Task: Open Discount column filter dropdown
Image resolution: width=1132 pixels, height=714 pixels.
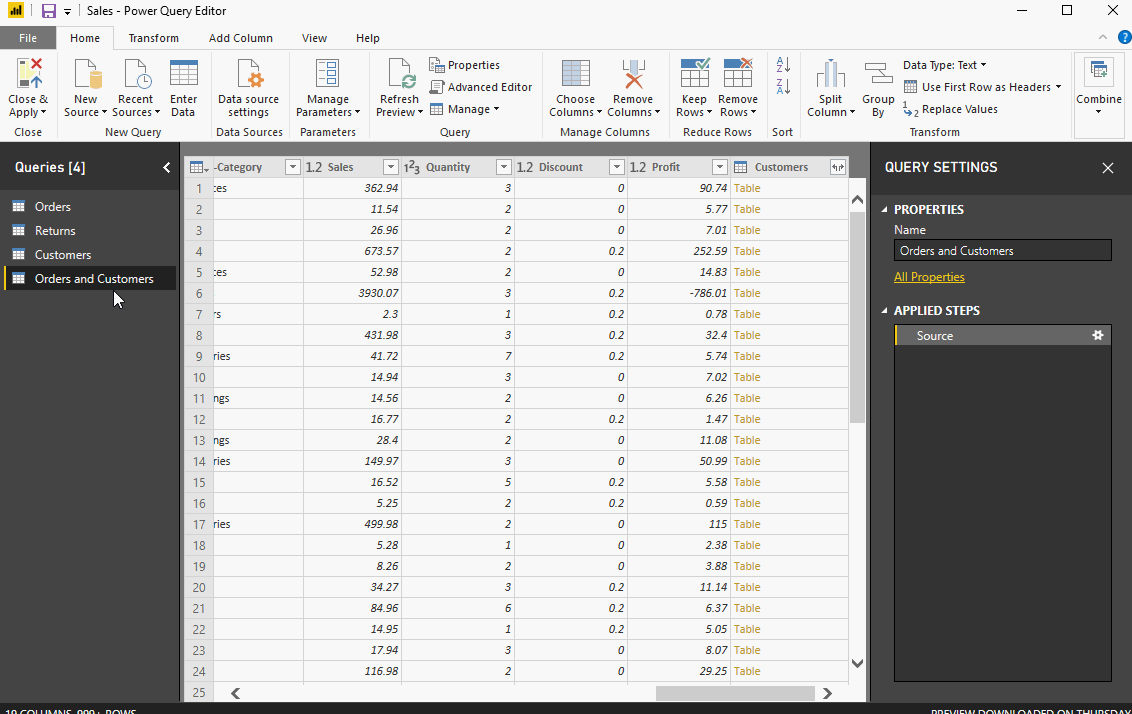Action: 617,167
